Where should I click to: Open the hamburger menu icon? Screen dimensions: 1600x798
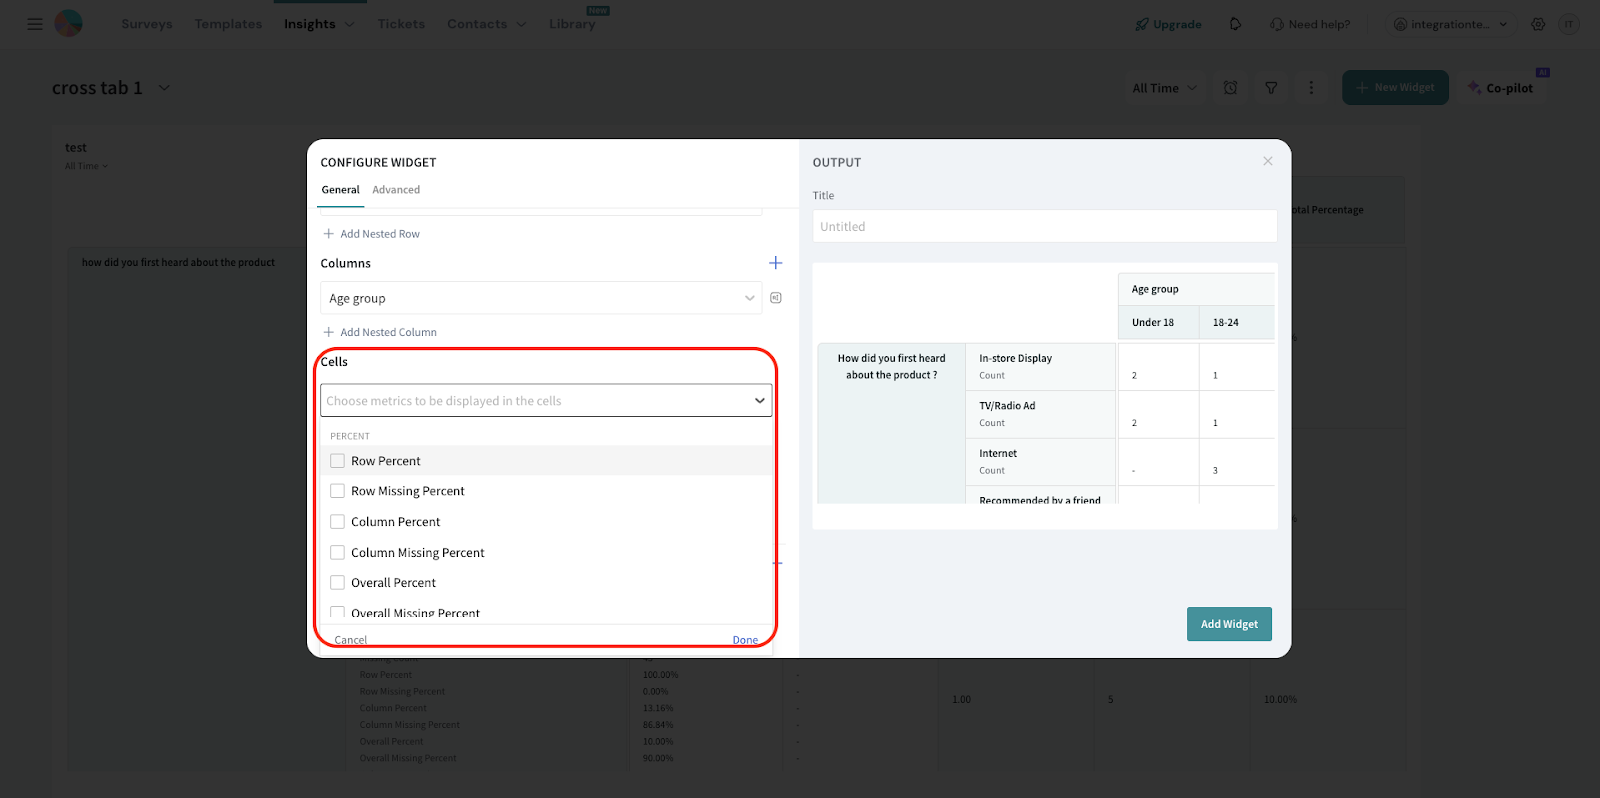click(x=35, y=24)
